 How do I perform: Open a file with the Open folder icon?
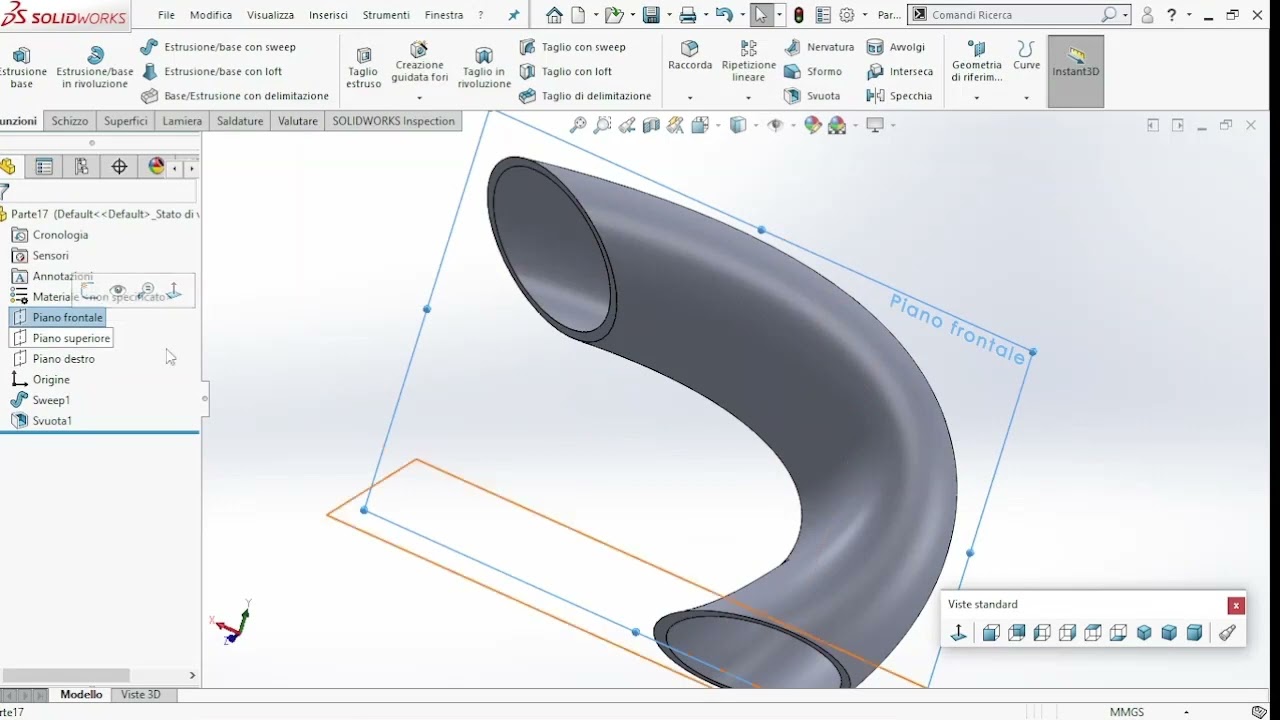tap(613, 15)
